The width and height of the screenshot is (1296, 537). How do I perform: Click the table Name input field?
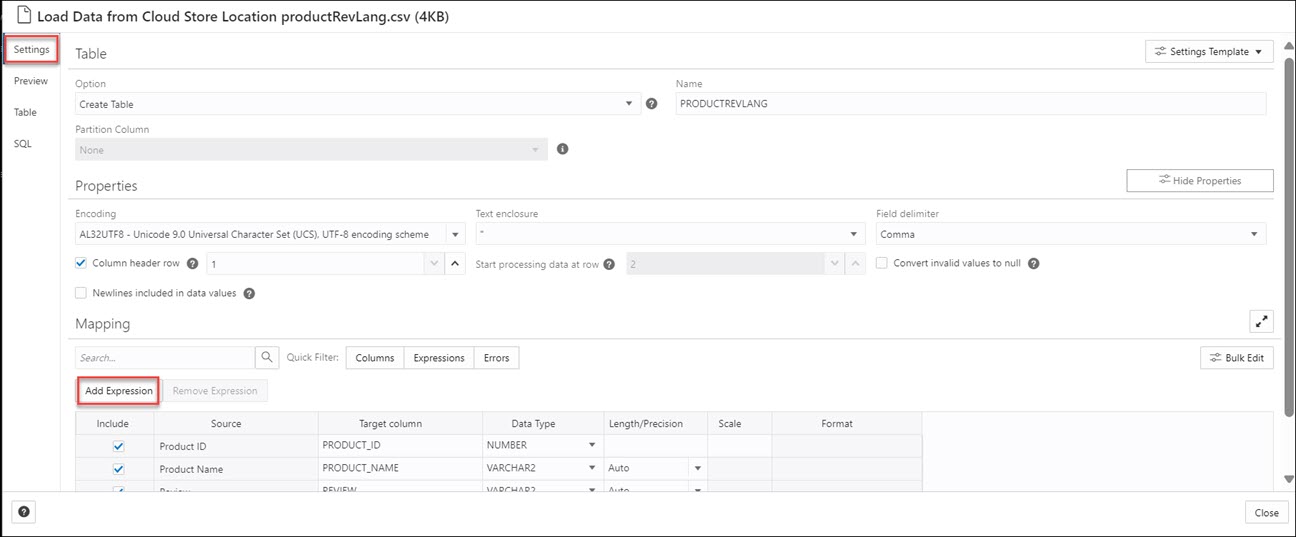click(970, 104)
